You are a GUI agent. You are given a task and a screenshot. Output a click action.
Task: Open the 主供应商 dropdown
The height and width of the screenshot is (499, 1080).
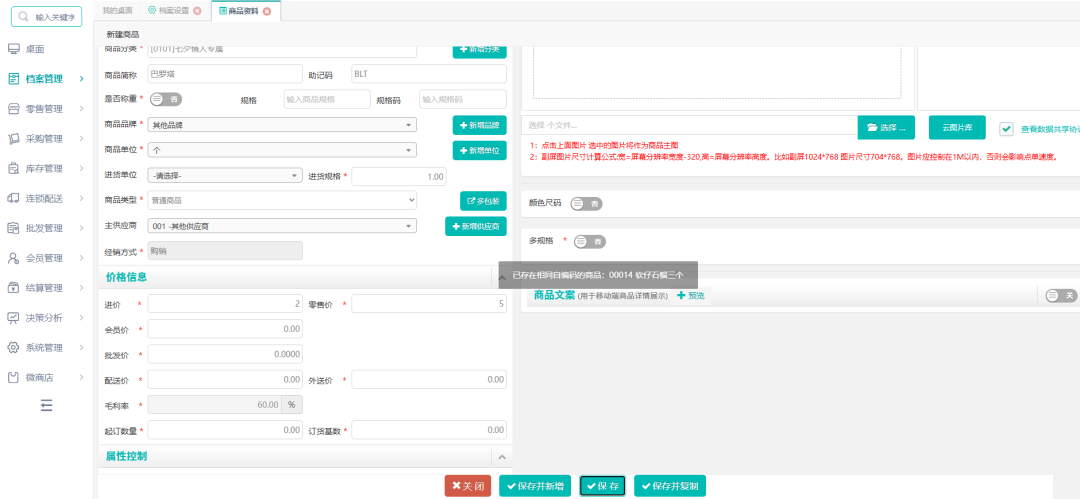tap(282, 226)
